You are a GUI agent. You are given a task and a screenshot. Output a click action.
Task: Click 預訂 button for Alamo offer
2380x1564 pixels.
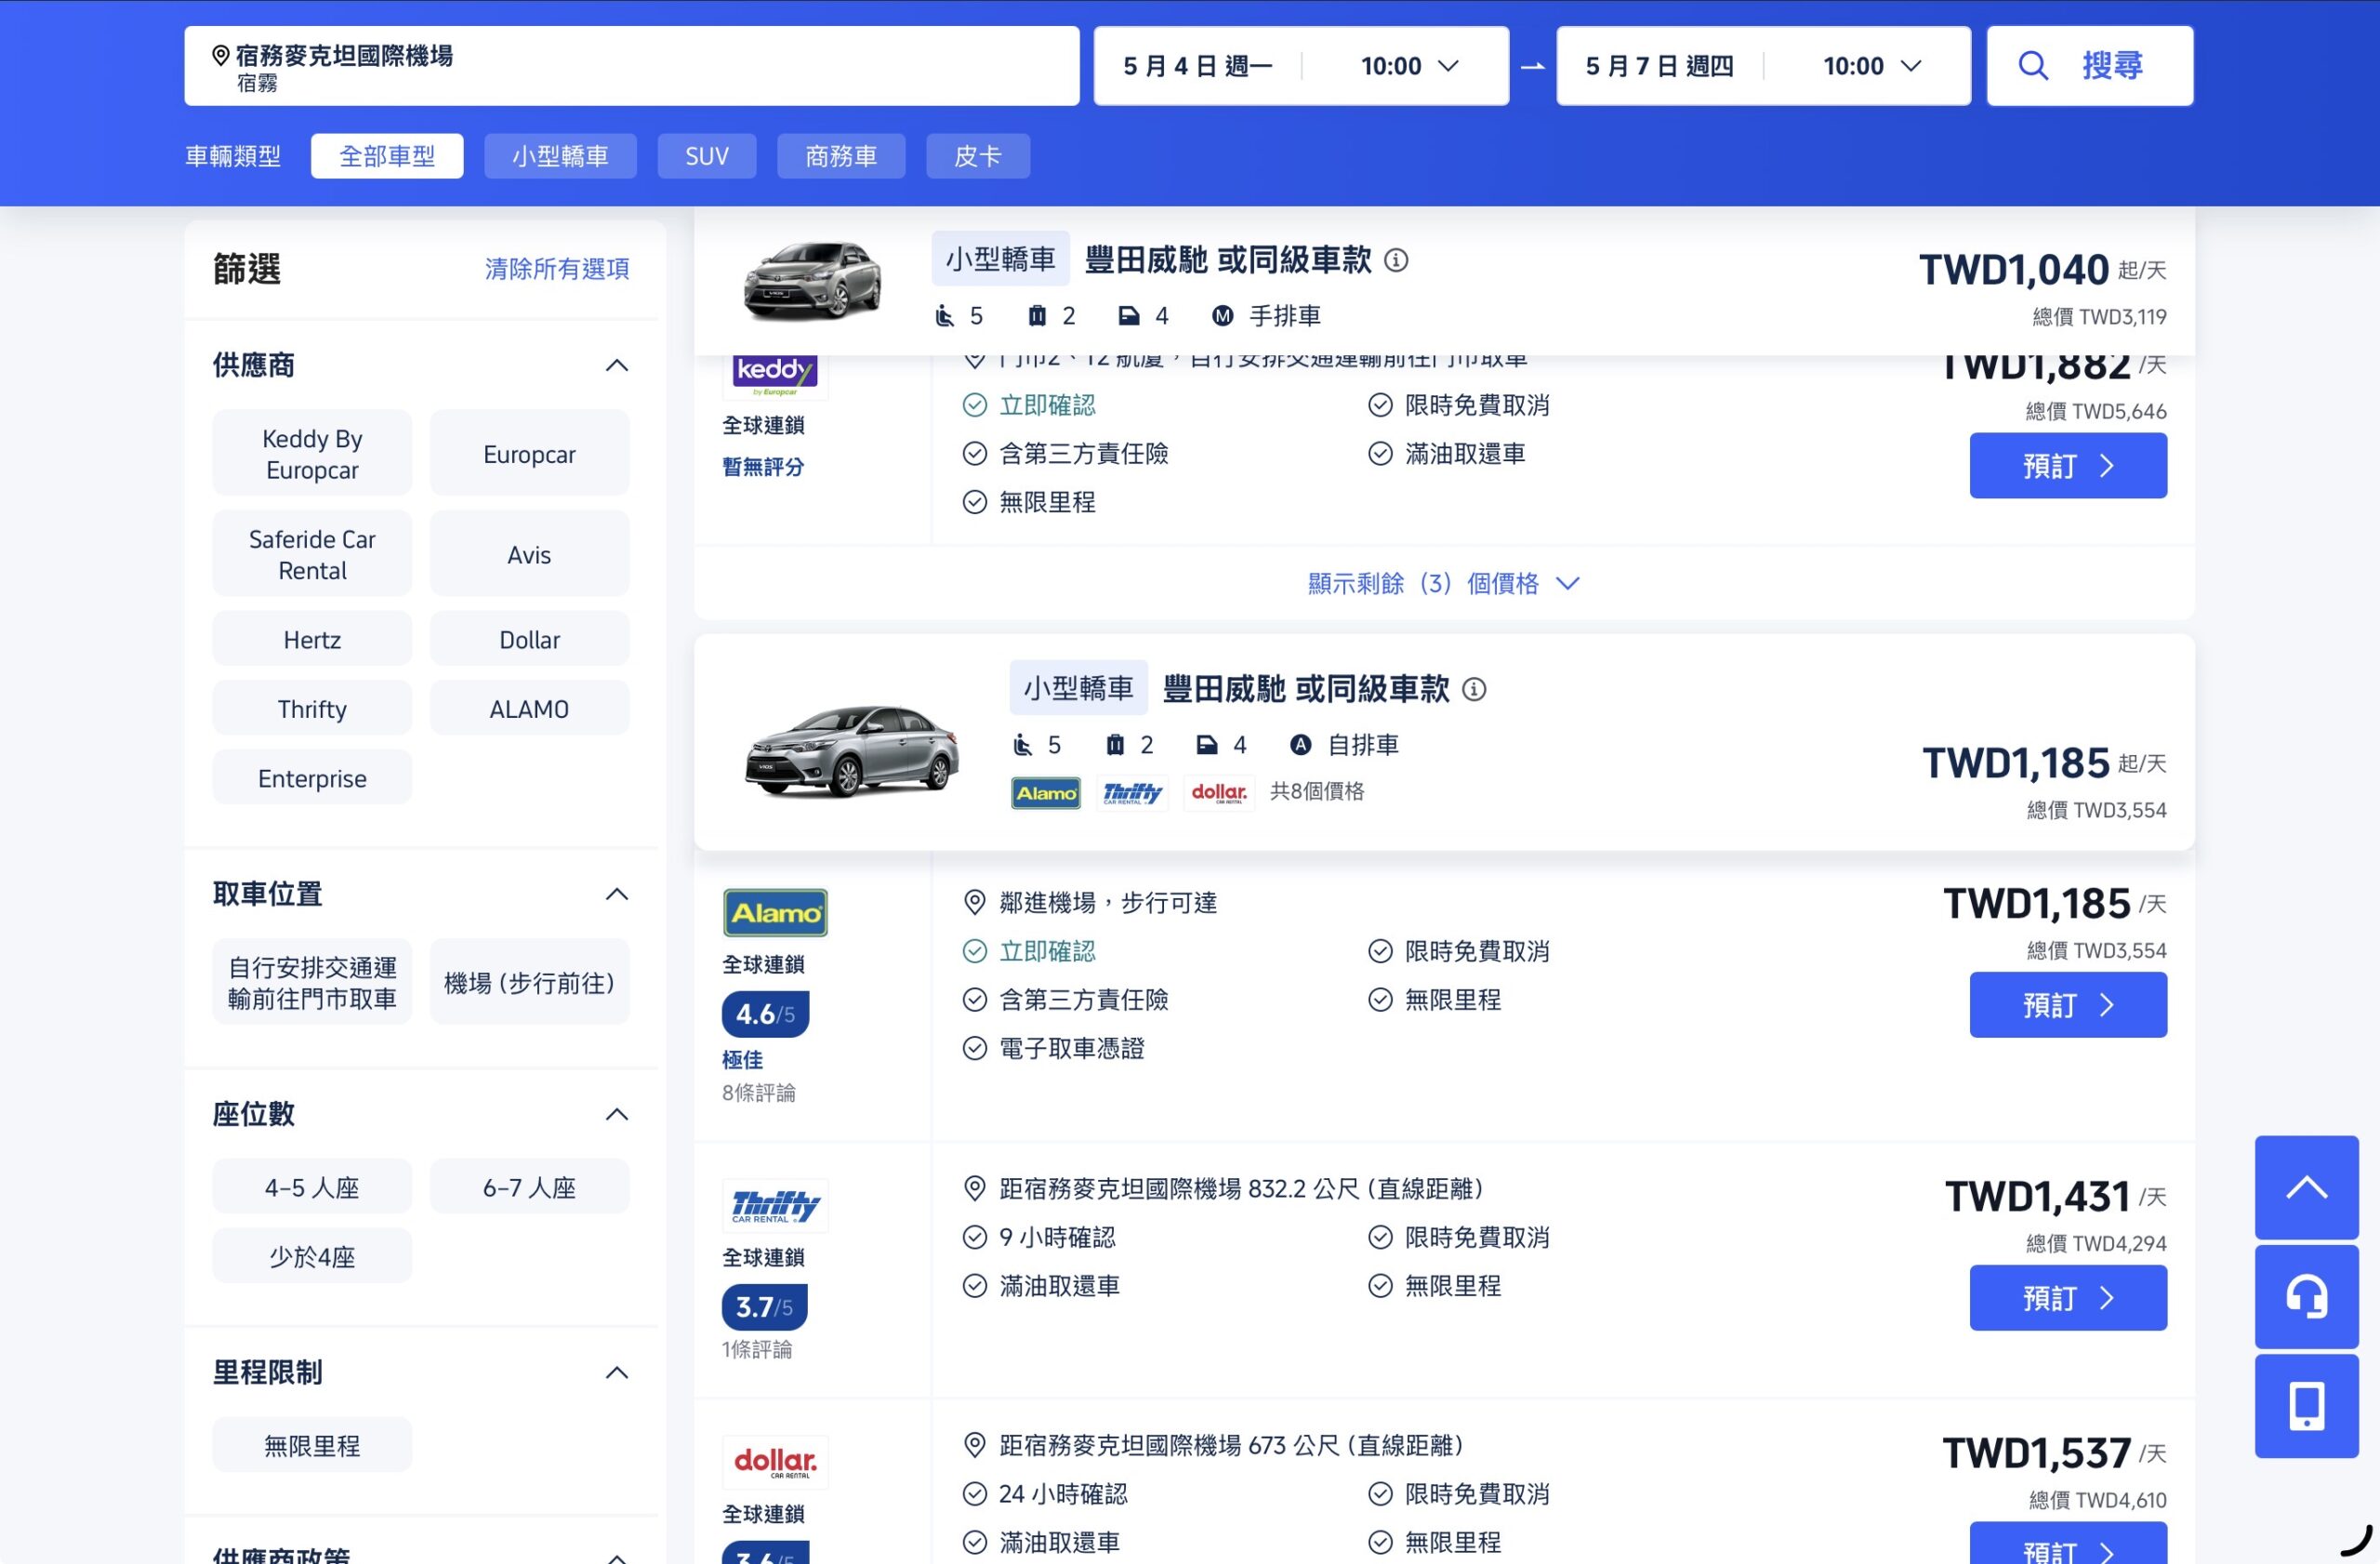click(2068, 1004)
